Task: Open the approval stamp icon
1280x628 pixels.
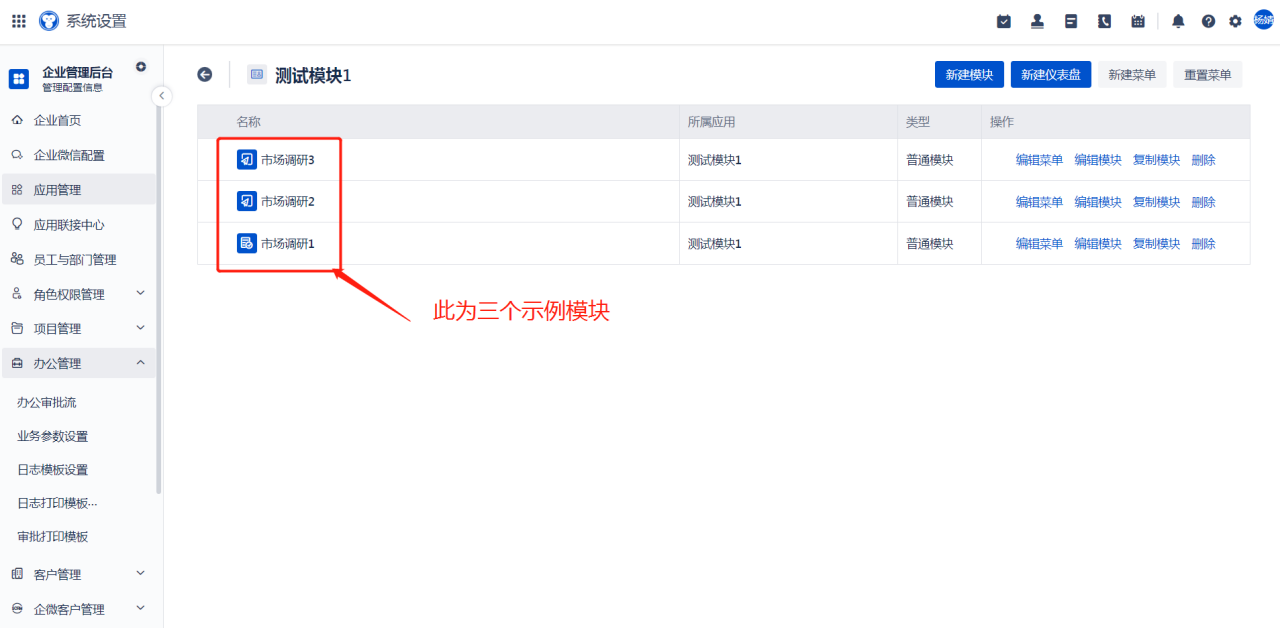Action: click(x=1037, y=21)
